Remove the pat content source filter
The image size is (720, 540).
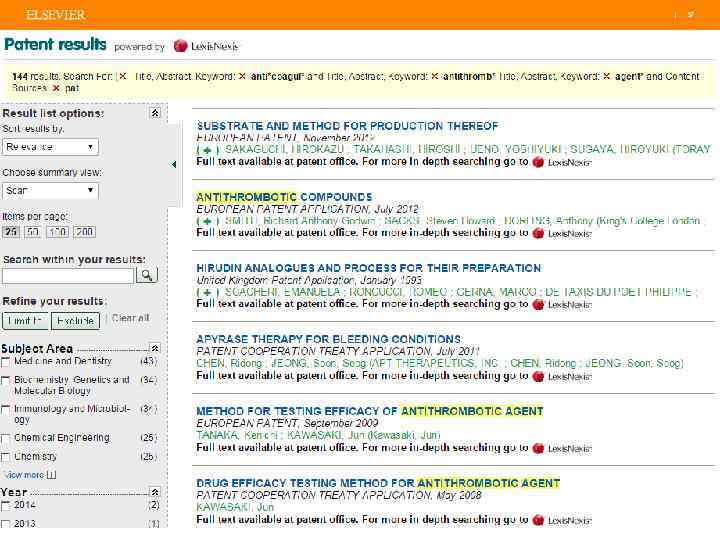click(x=56, y=88)
